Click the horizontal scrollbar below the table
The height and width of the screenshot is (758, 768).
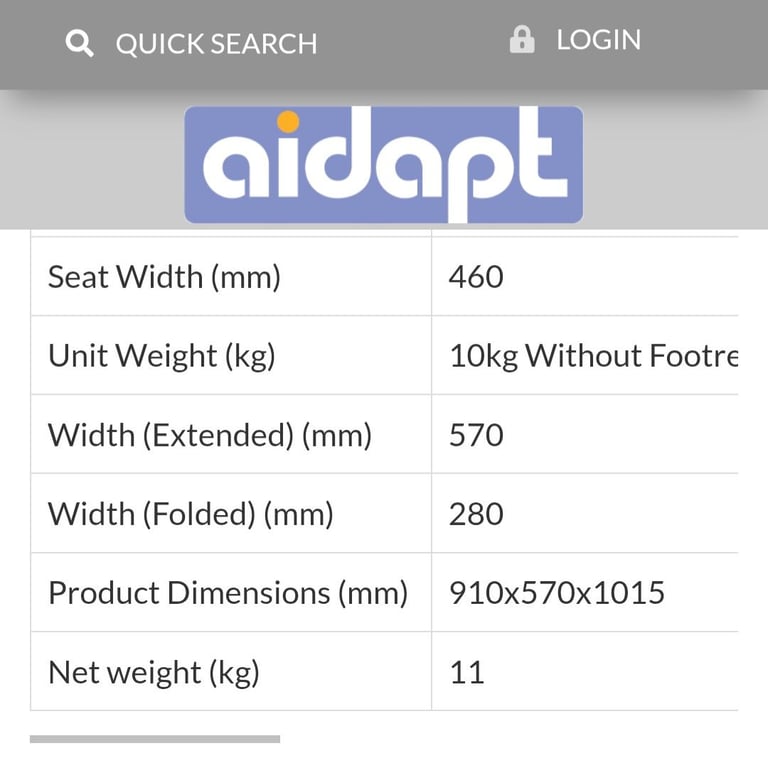(x=155, y=739)
